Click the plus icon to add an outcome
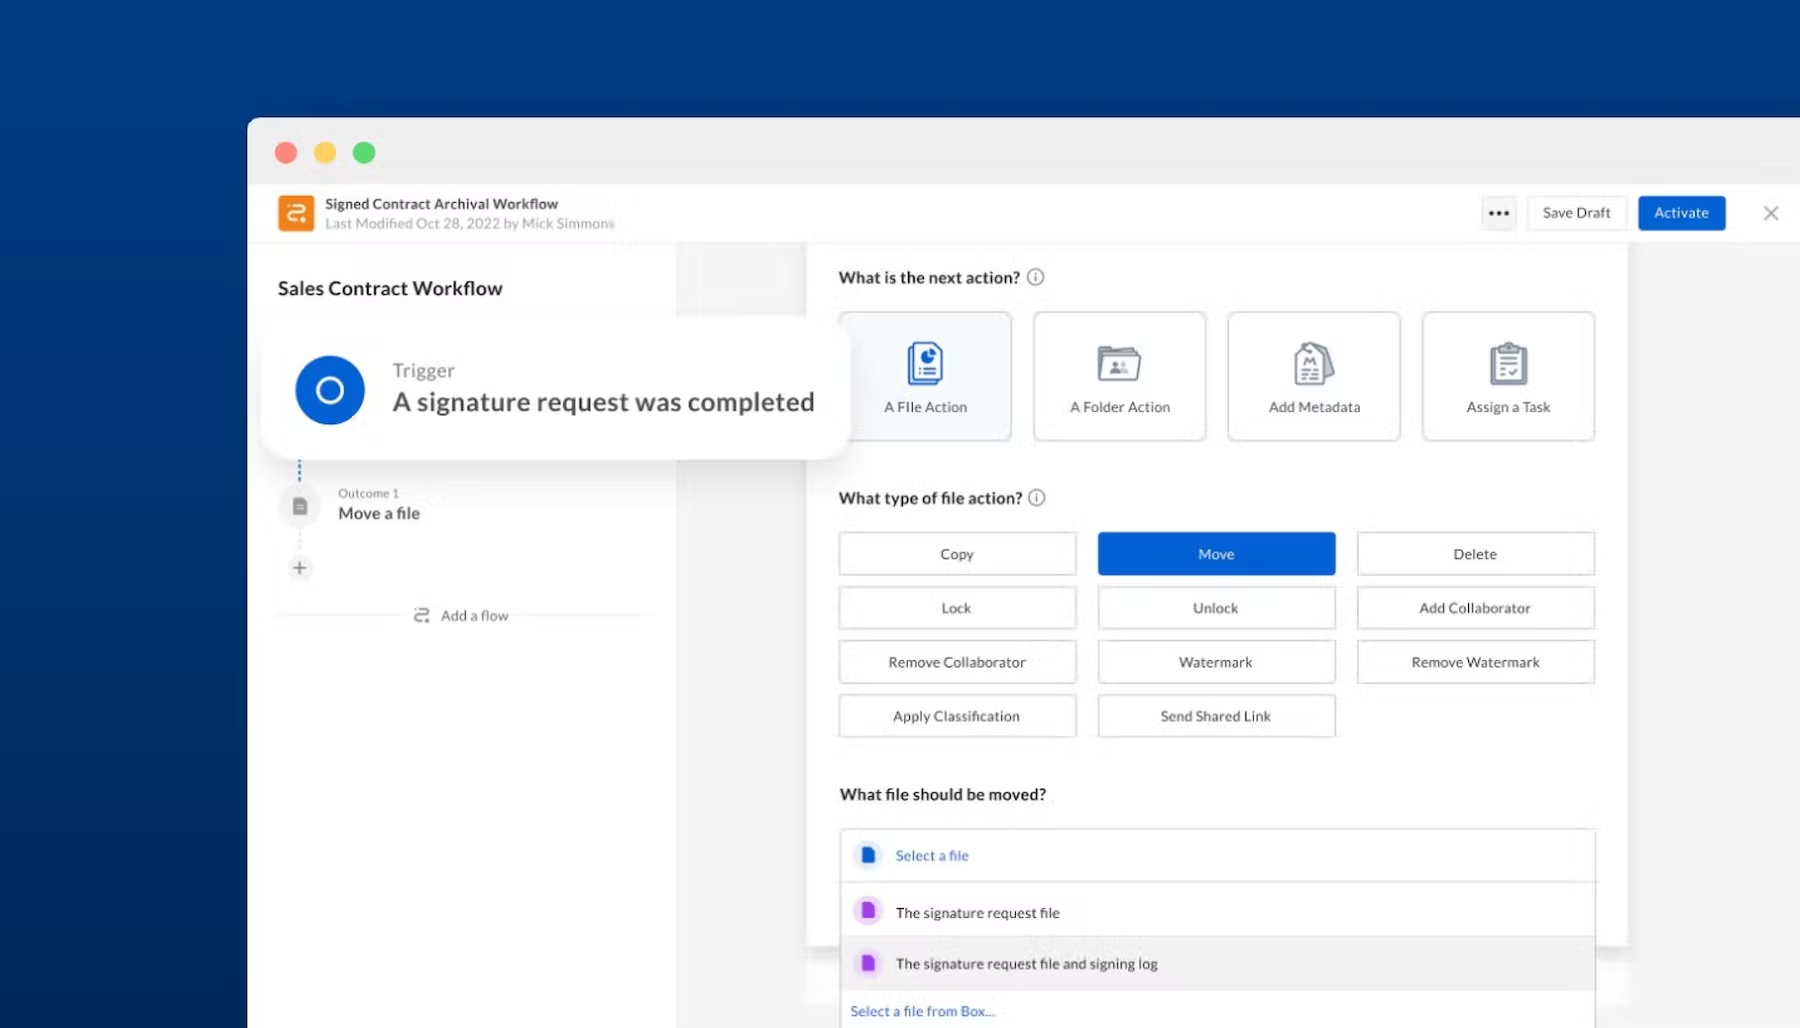Image resolution: width=1800 pixels, height=1028 pixels. tap(299, 568)
